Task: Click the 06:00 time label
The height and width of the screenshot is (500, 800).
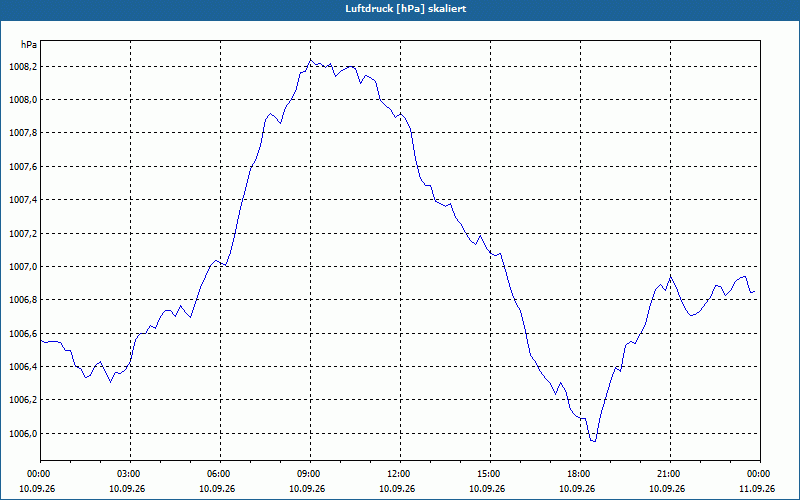Action: 220,474
